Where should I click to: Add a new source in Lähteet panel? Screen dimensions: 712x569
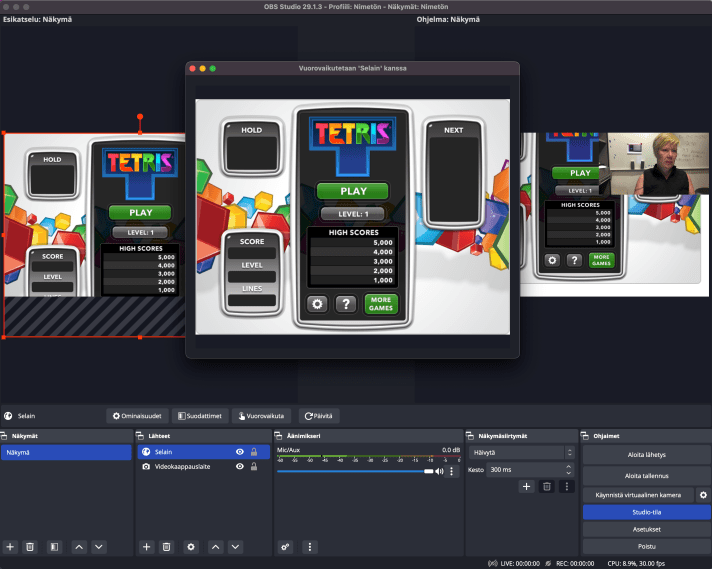tap(146, 547)
